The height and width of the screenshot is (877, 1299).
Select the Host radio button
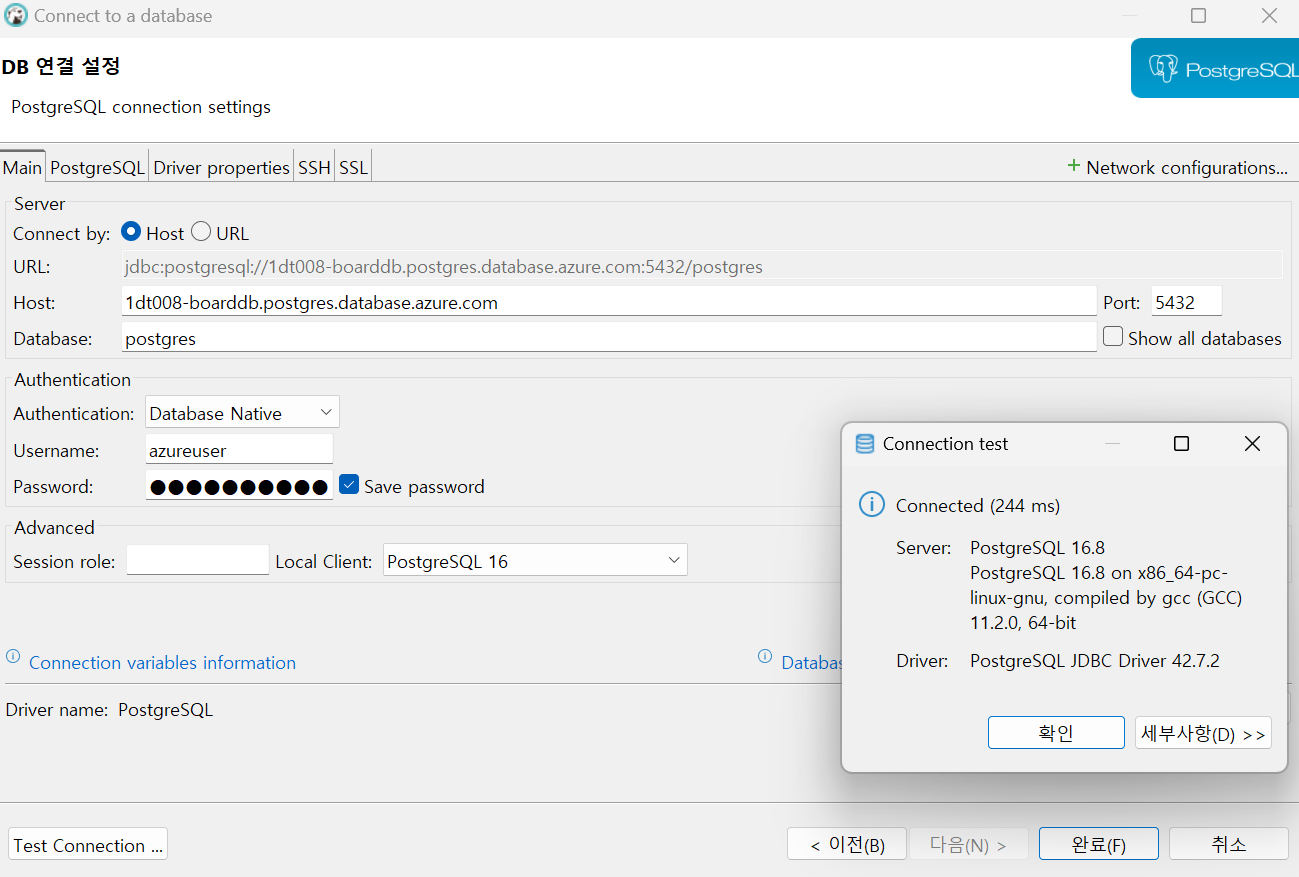point(131,232)
